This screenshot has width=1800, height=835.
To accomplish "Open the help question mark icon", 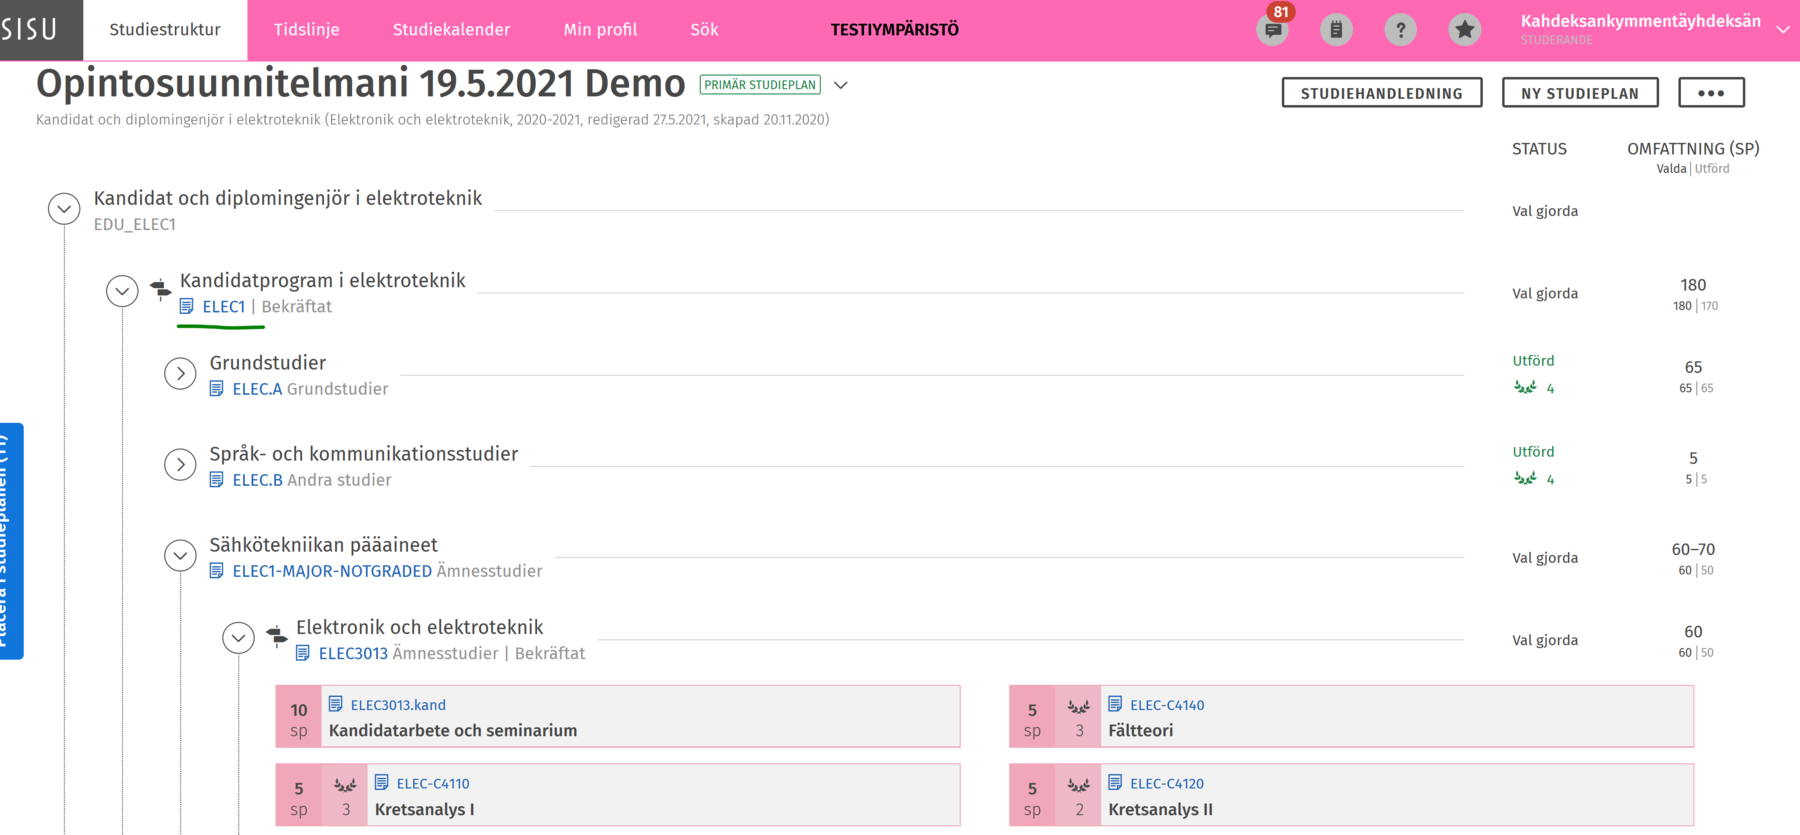I will coord(1400,30).
